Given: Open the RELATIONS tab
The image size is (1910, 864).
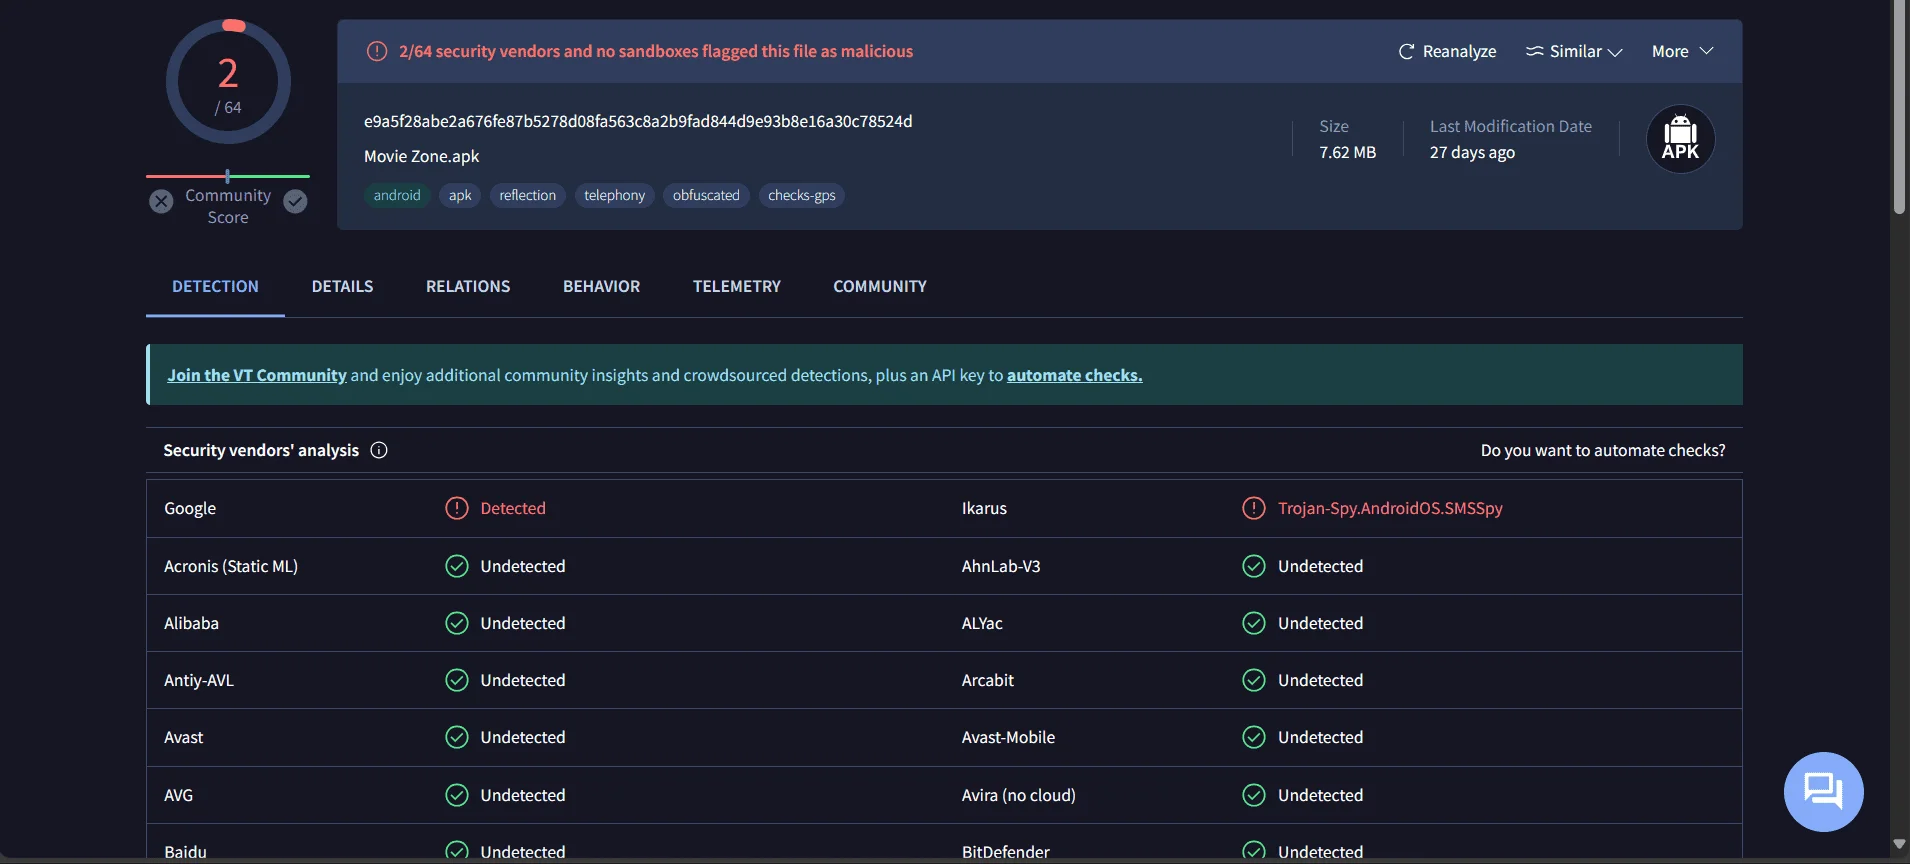Looking at the screenshot, I should [x=468, y=287].
